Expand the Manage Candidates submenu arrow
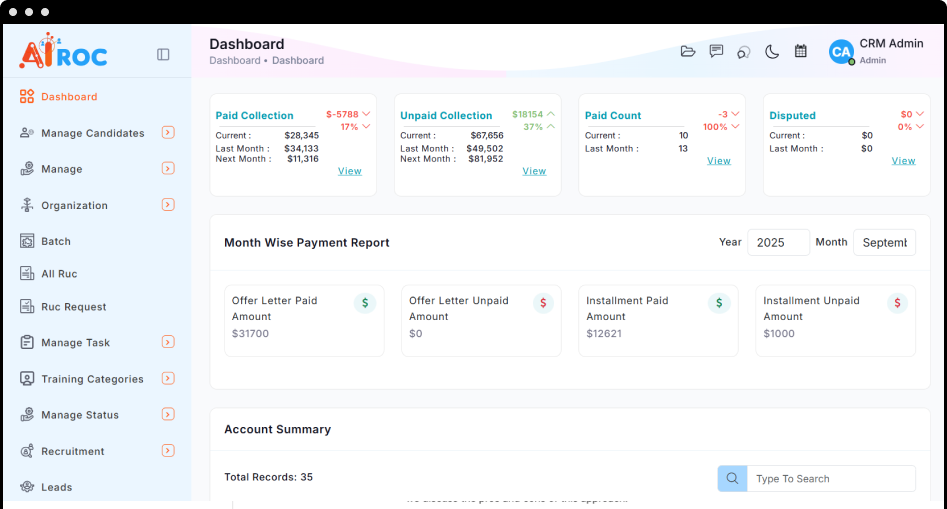Image resolution: width=947 pixels, height=509 pixels. tap(168, 132)
